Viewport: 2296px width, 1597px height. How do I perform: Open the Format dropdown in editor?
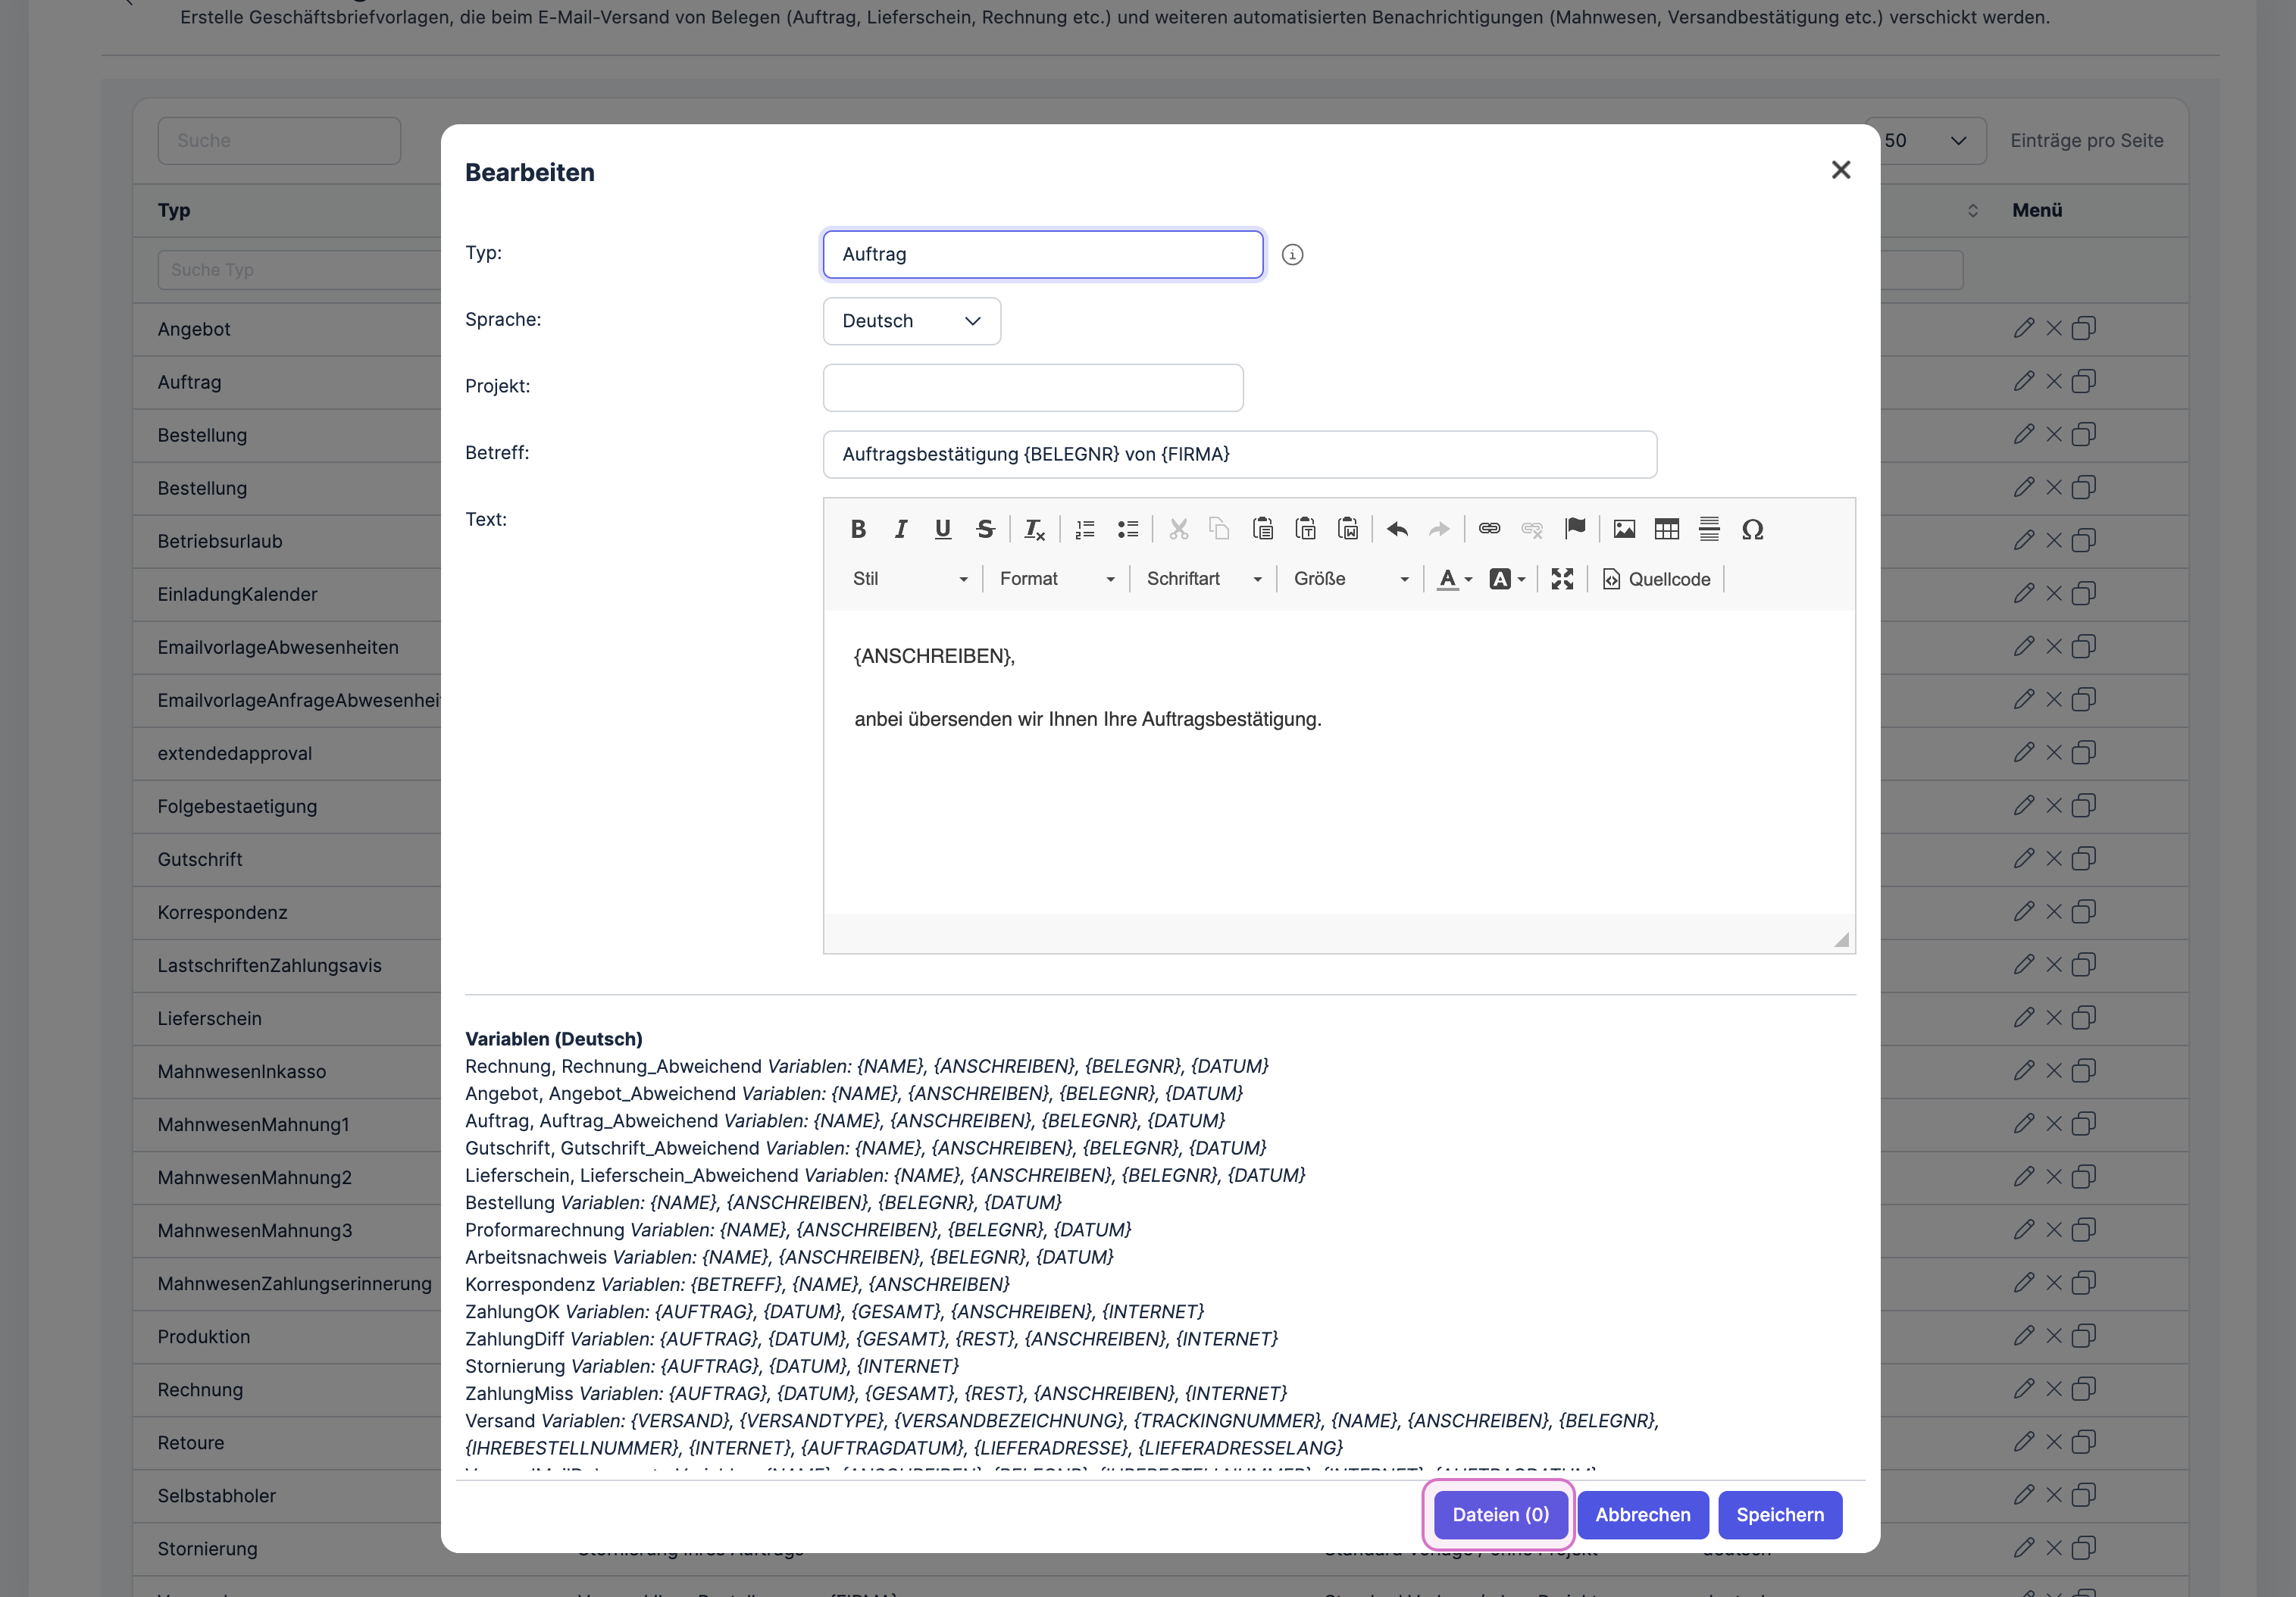click(1056, 579)
